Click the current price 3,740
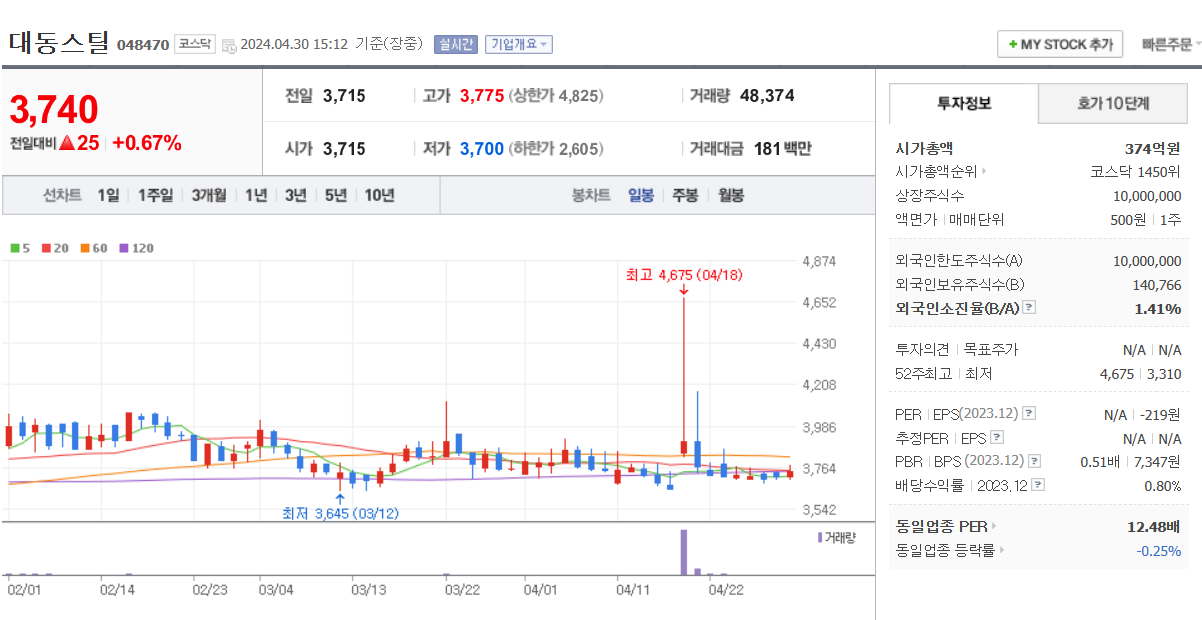This screenshot has width=1202, height=620. click(54, 109)
